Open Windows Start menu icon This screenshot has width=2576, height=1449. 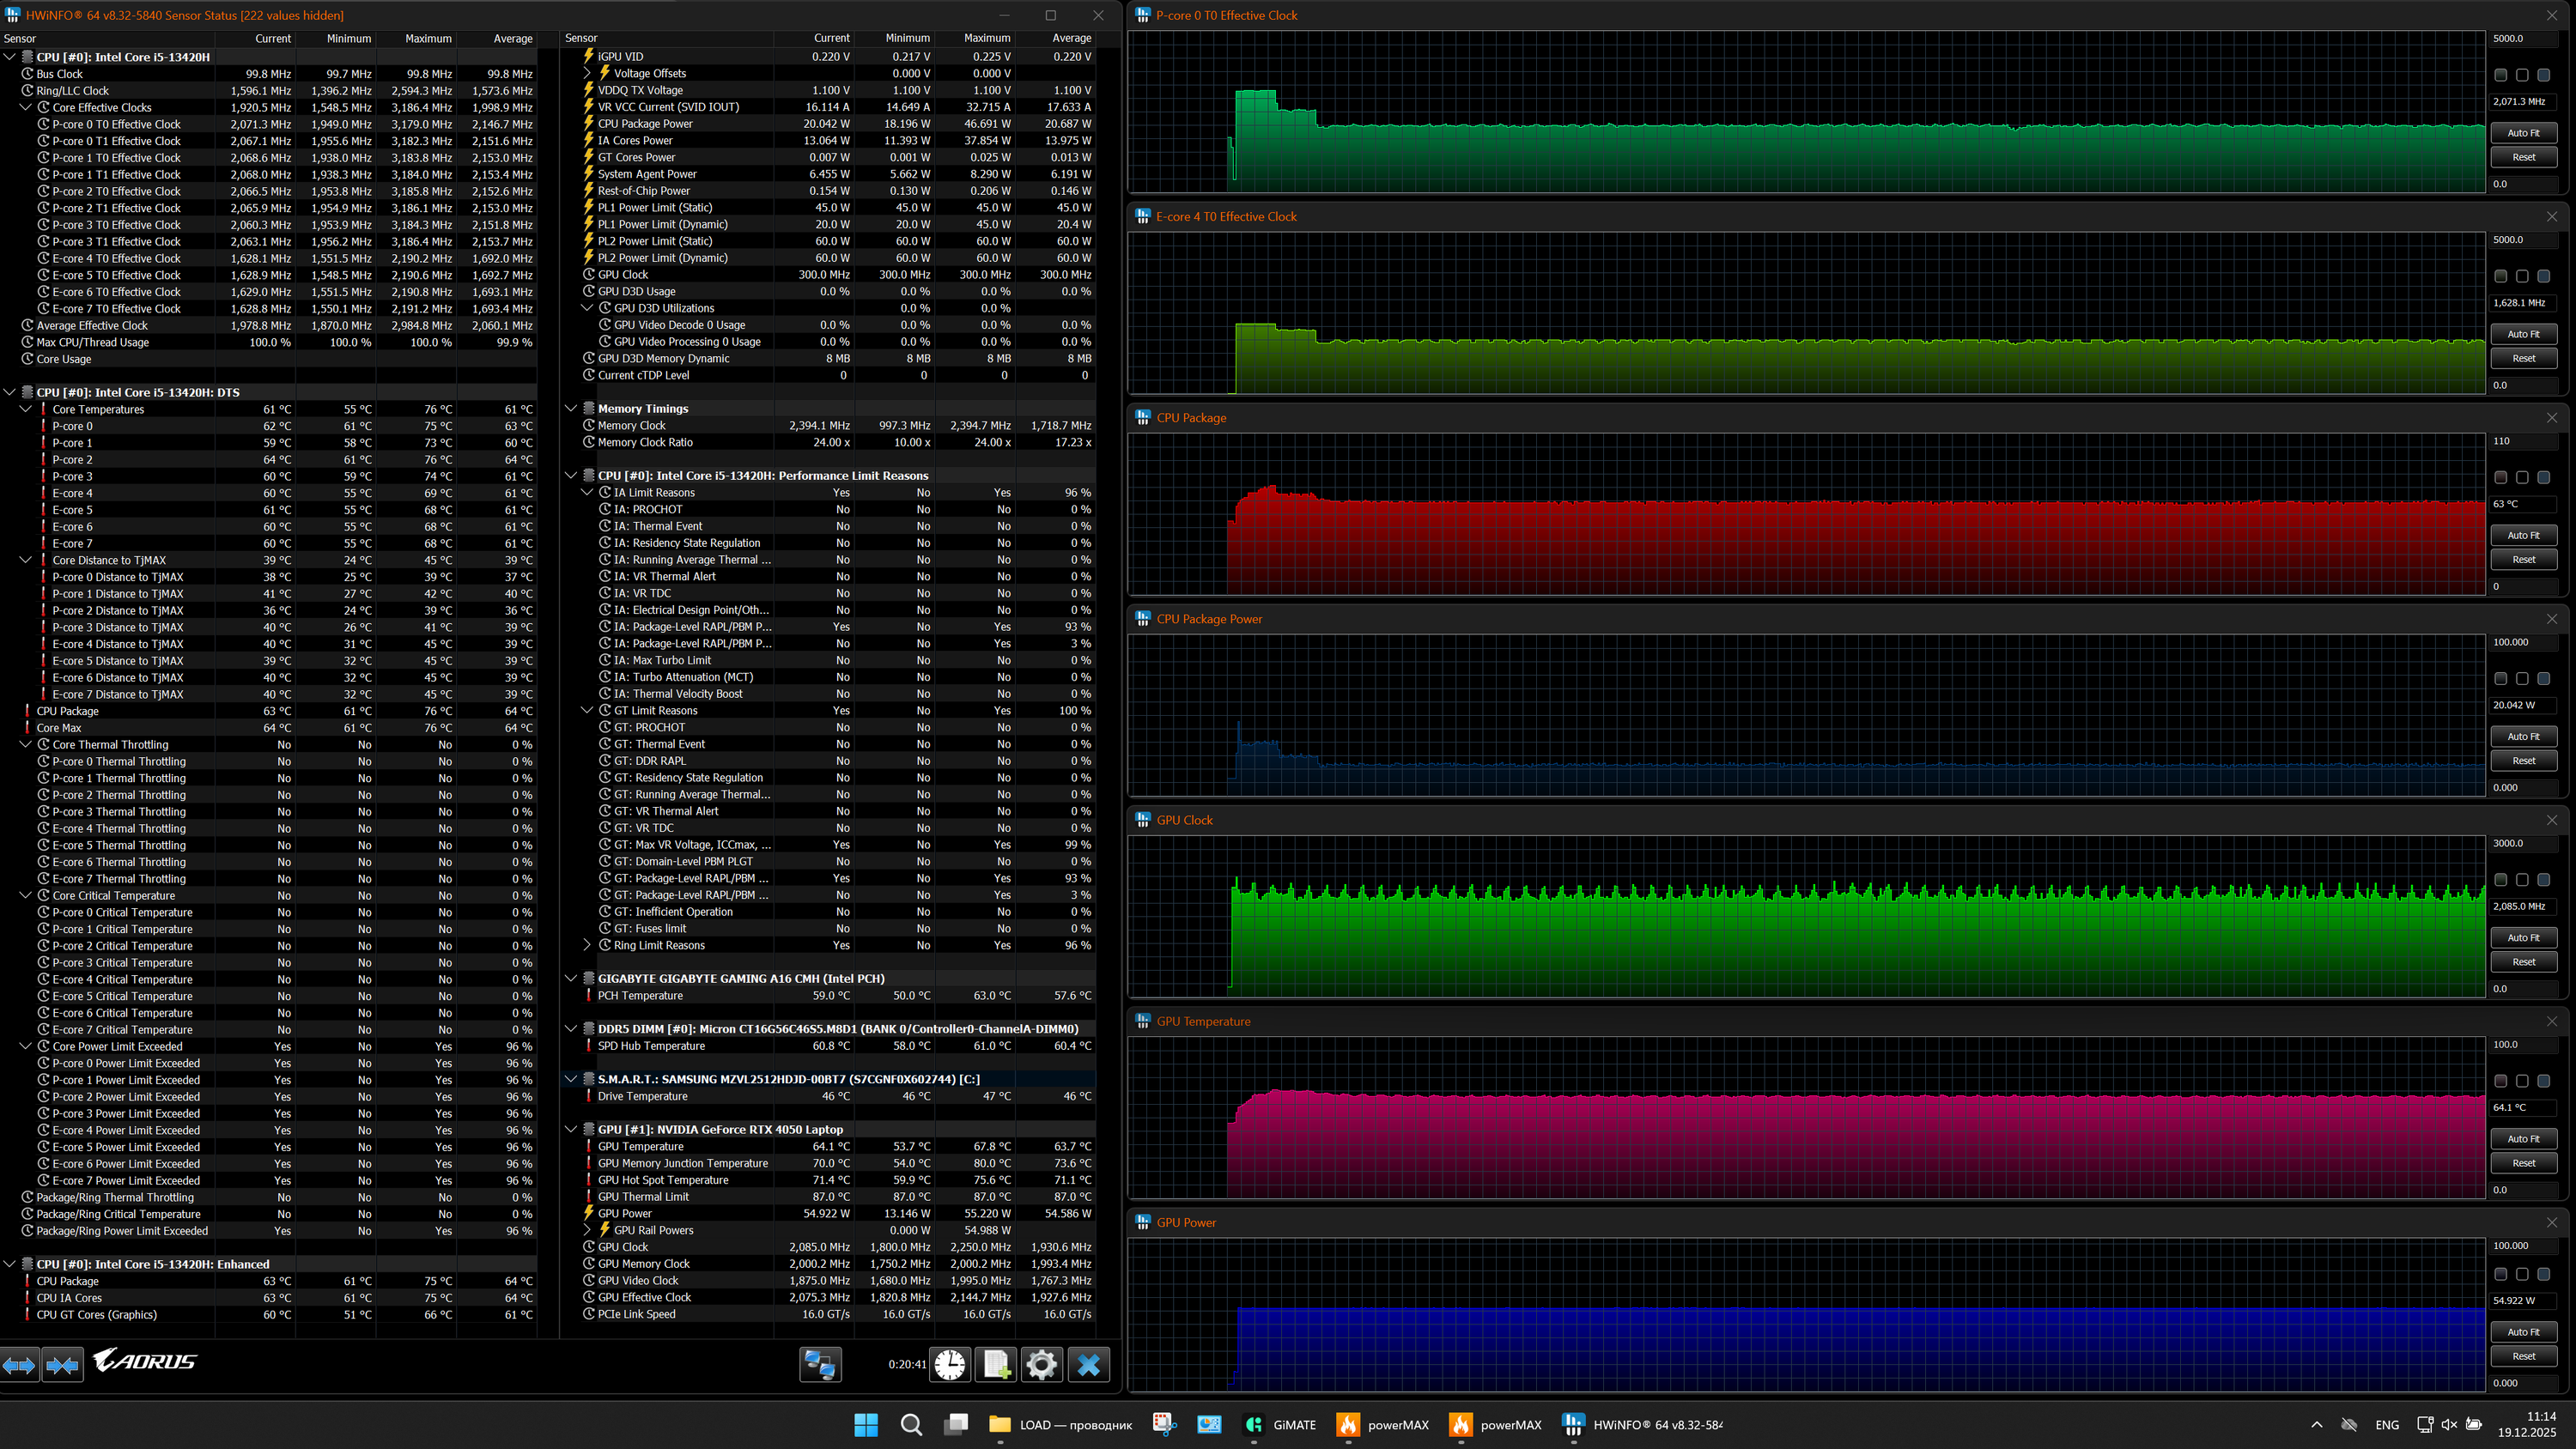click(866, 1424)
